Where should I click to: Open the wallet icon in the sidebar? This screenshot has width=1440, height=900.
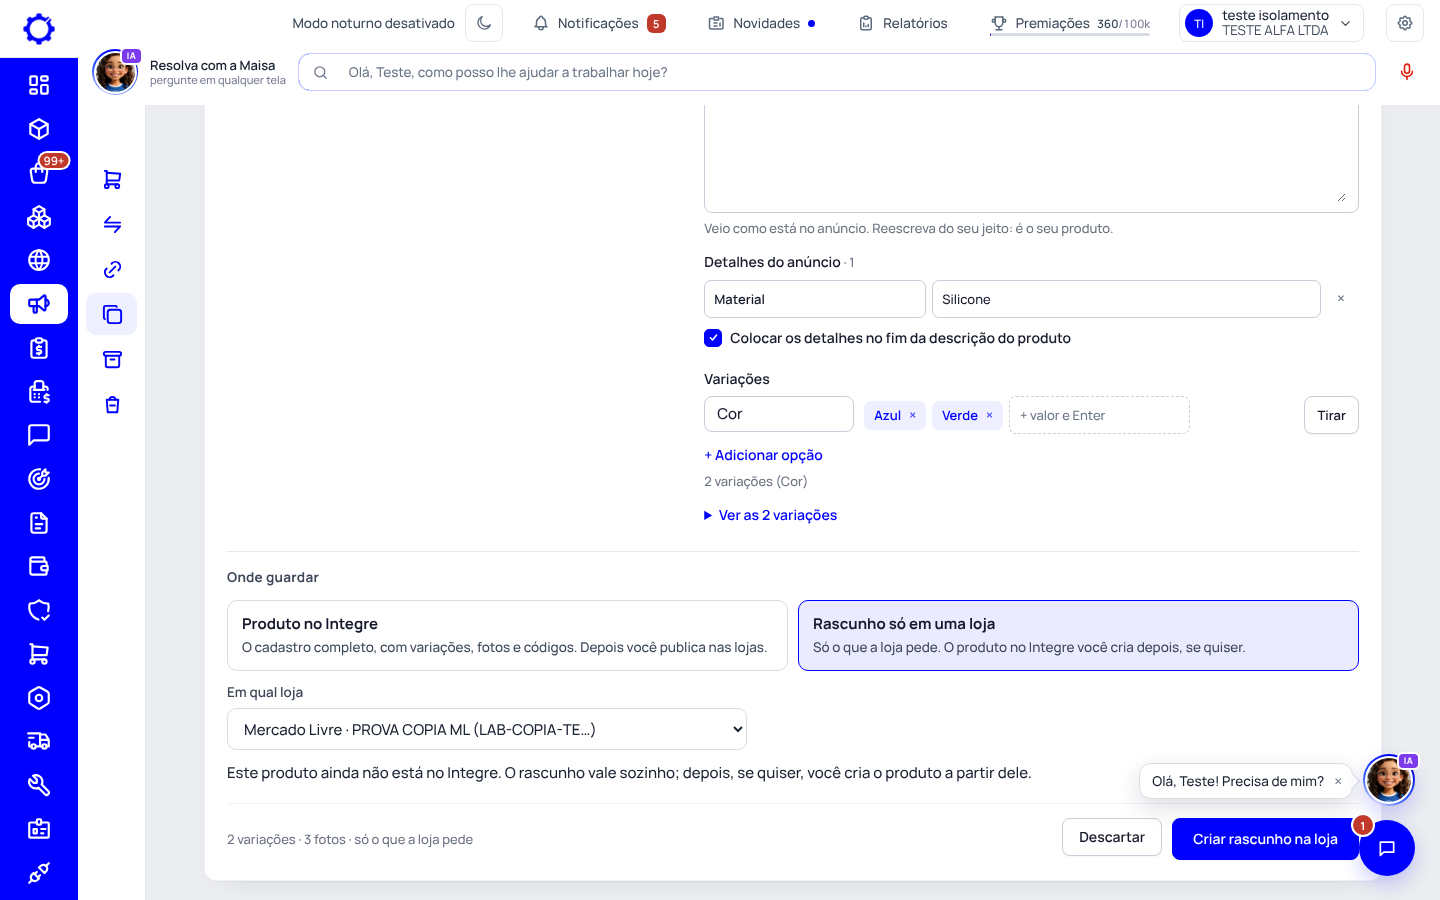(39, 567)
